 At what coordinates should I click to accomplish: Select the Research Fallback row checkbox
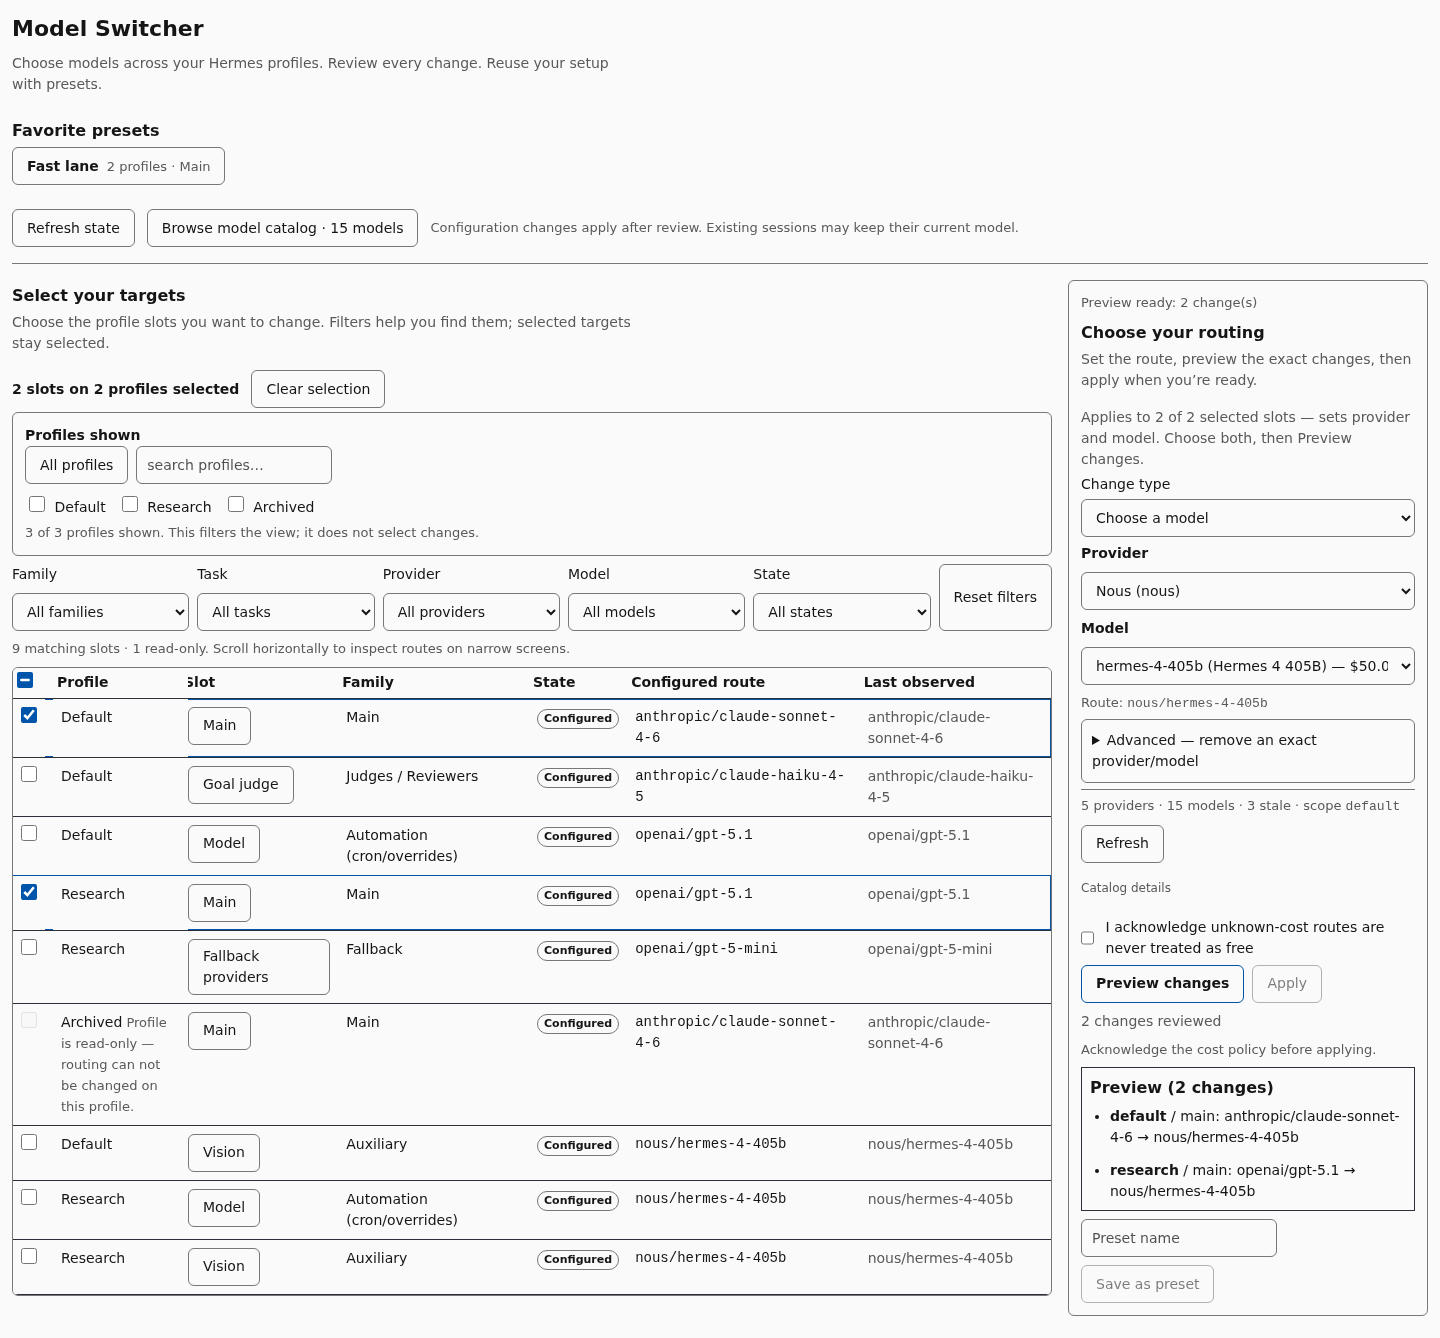[29, 947]
